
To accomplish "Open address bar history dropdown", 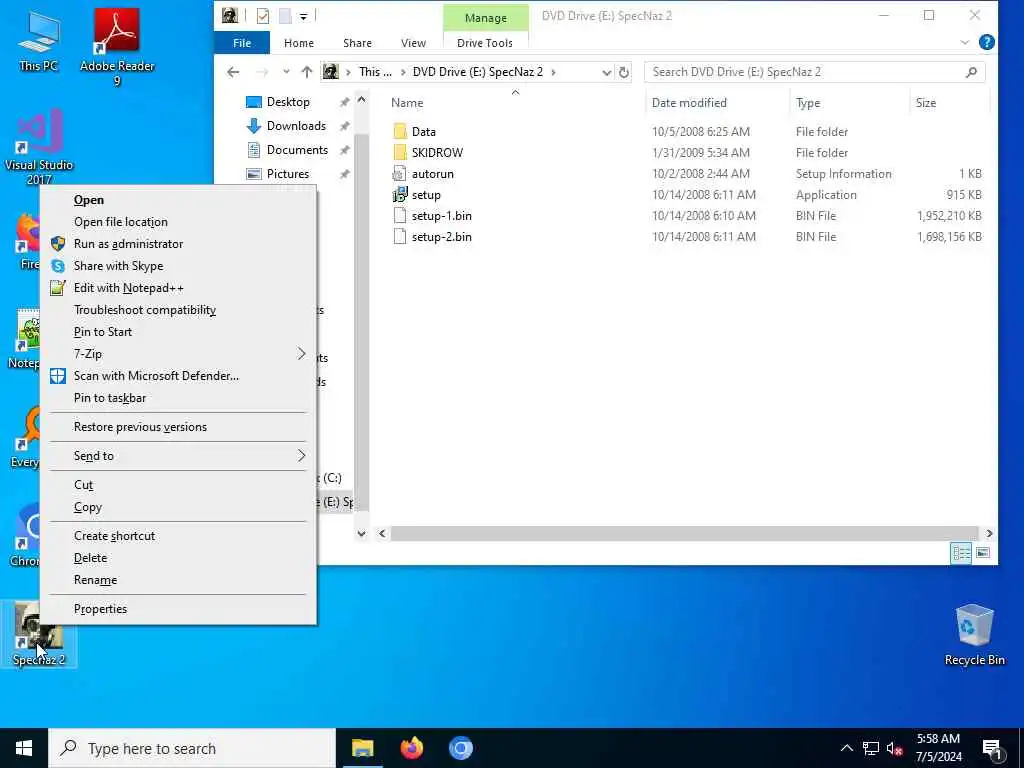I will pyautogui.click(x=606, y=72).
